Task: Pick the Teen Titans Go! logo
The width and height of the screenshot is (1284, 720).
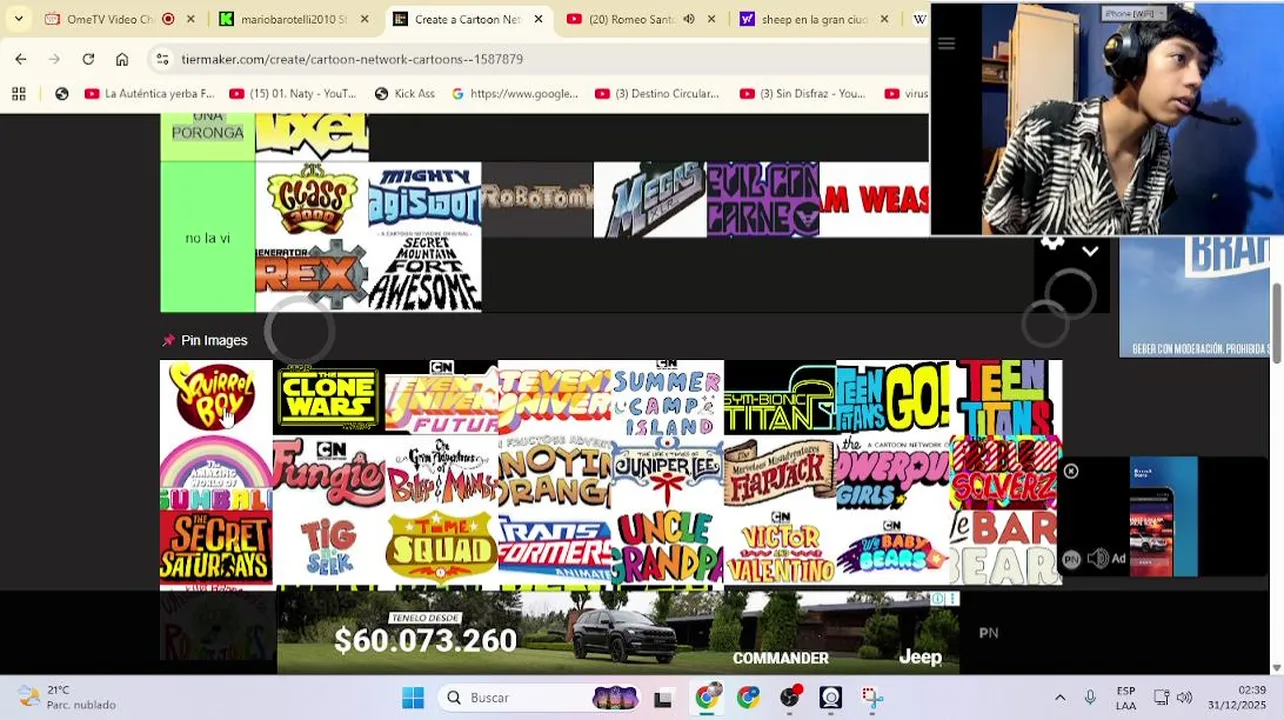Action: click(x=893, y=397)
